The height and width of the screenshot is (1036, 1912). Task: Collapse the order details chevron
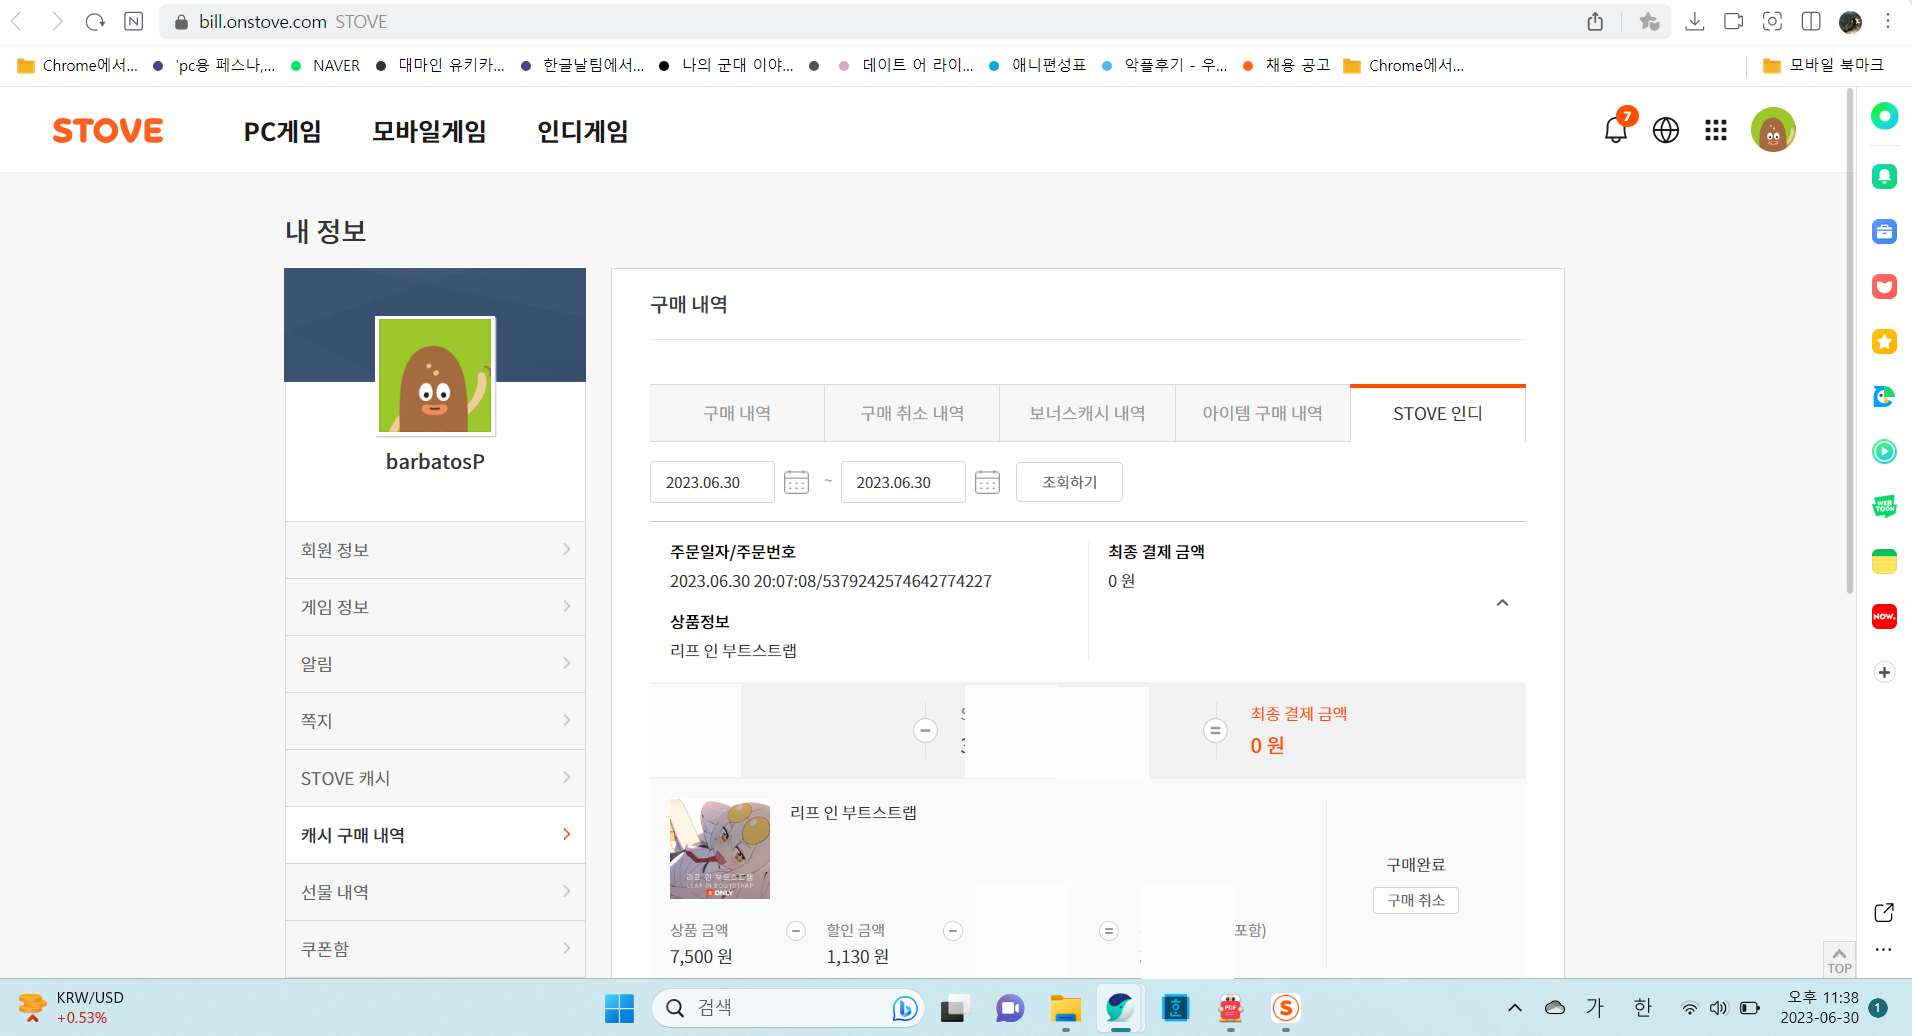[x=1502, y=603]
